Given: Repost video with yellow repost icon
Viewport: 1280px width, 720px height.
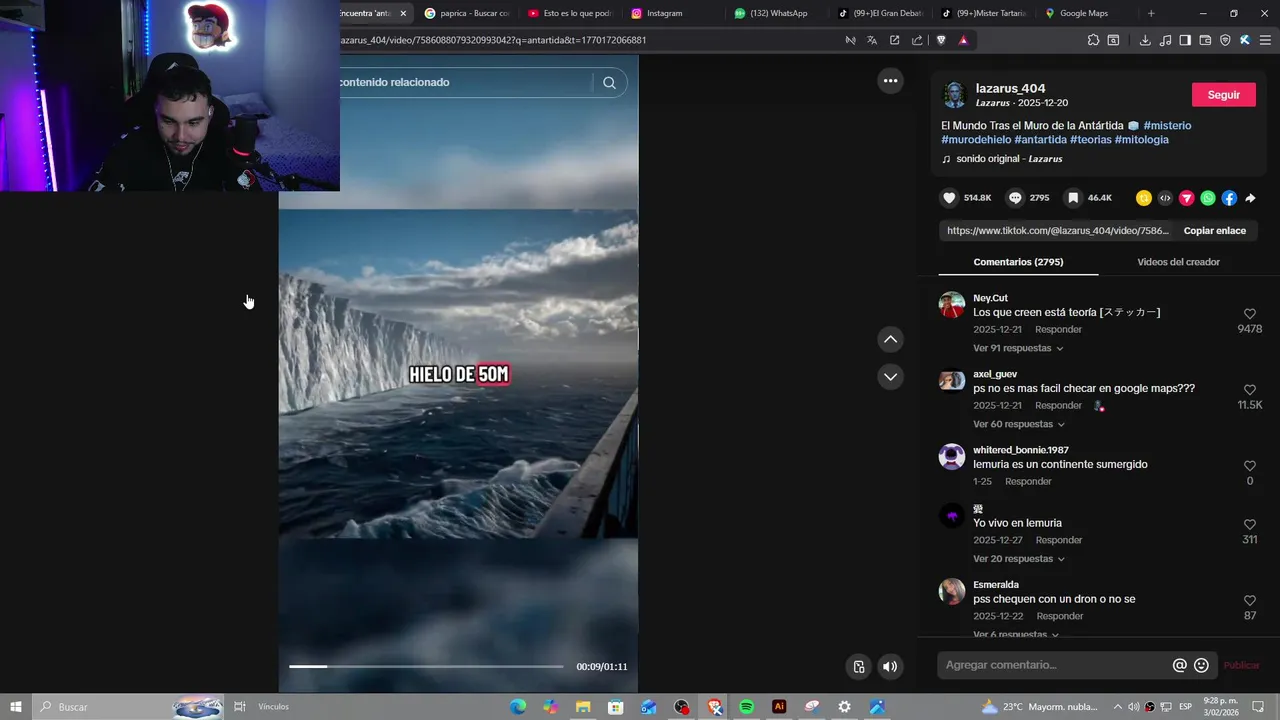Looking at the screenshot, I should (1143, 198).
